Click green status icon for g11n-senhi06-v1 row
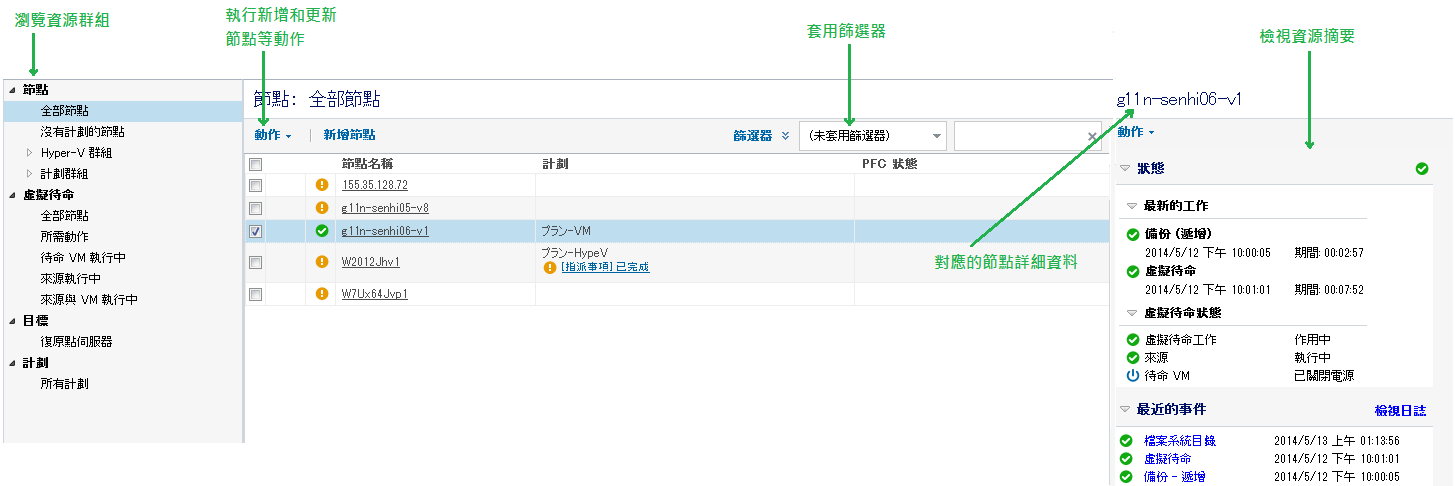 (x=322, y=231)
